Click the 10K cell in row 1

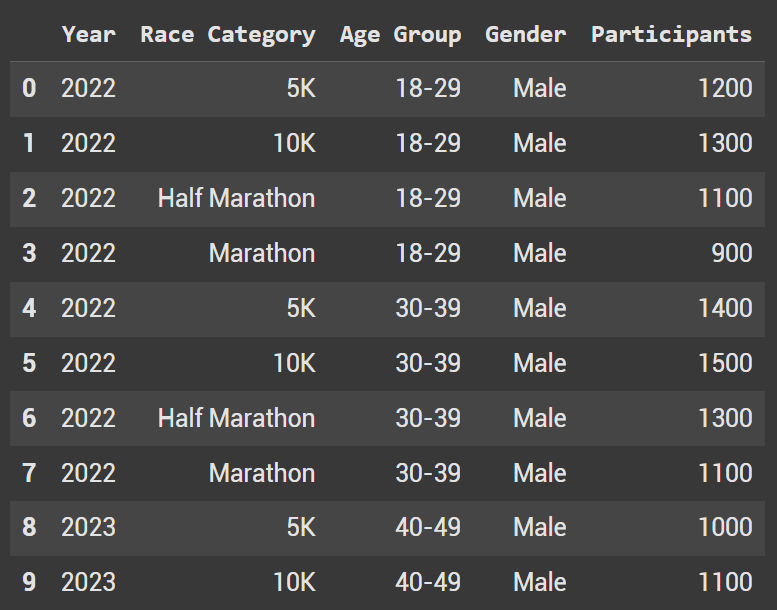[x=294, y=143]
